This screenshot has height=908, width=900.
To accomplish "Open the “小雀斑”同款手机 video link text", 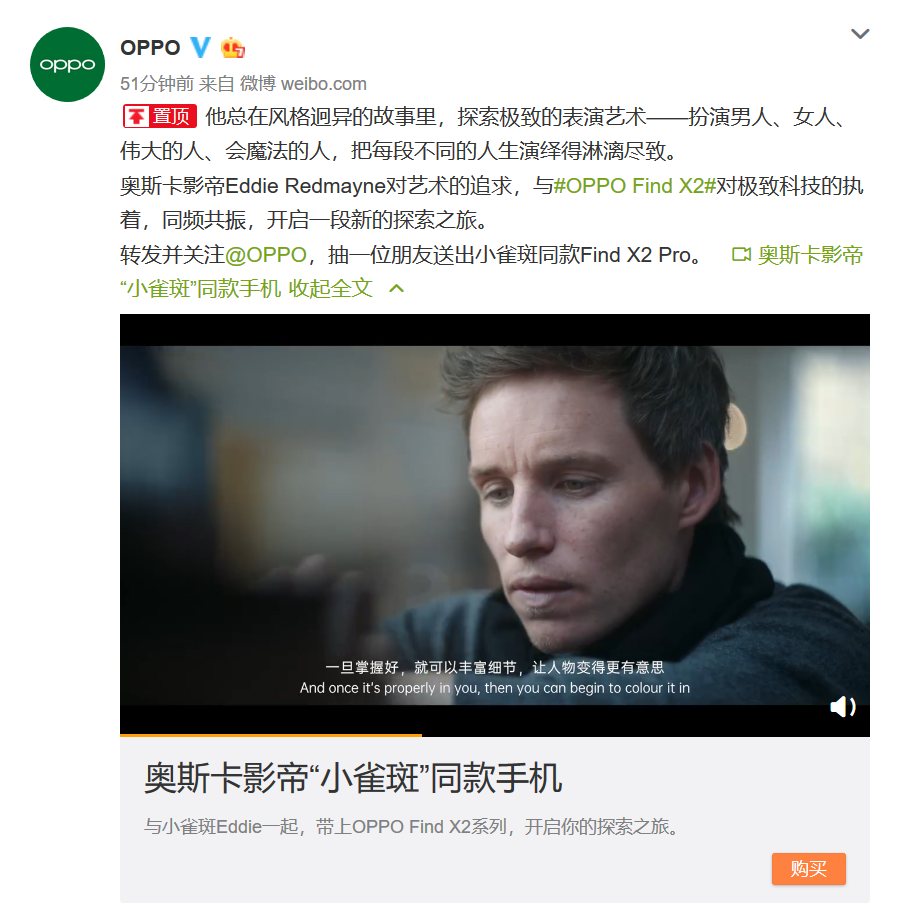I will pos(200,288).
